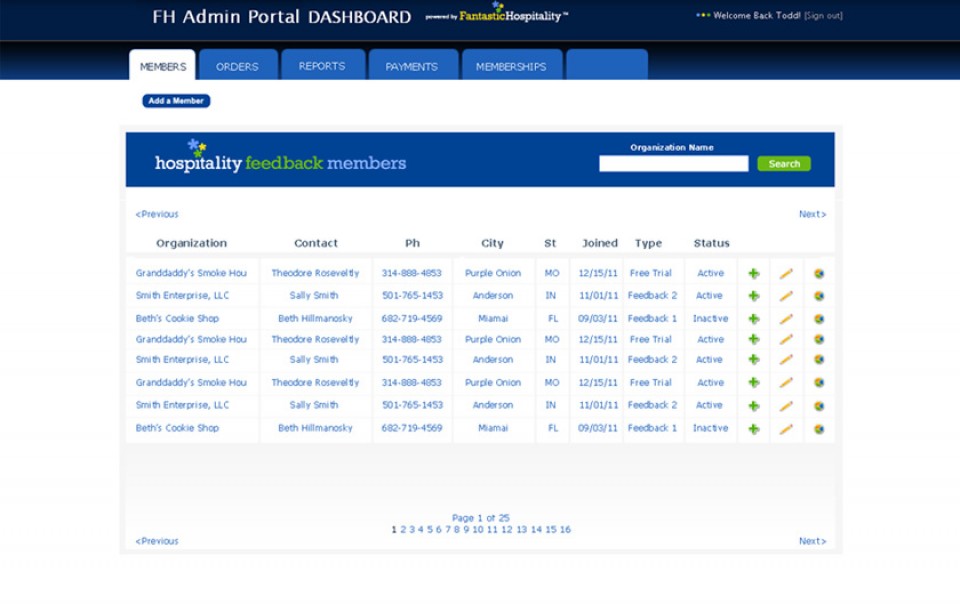Viewport: 960px width, 604px height.
Task: Click pencil edit icon in first table row
Action: (x=786, y=273)
